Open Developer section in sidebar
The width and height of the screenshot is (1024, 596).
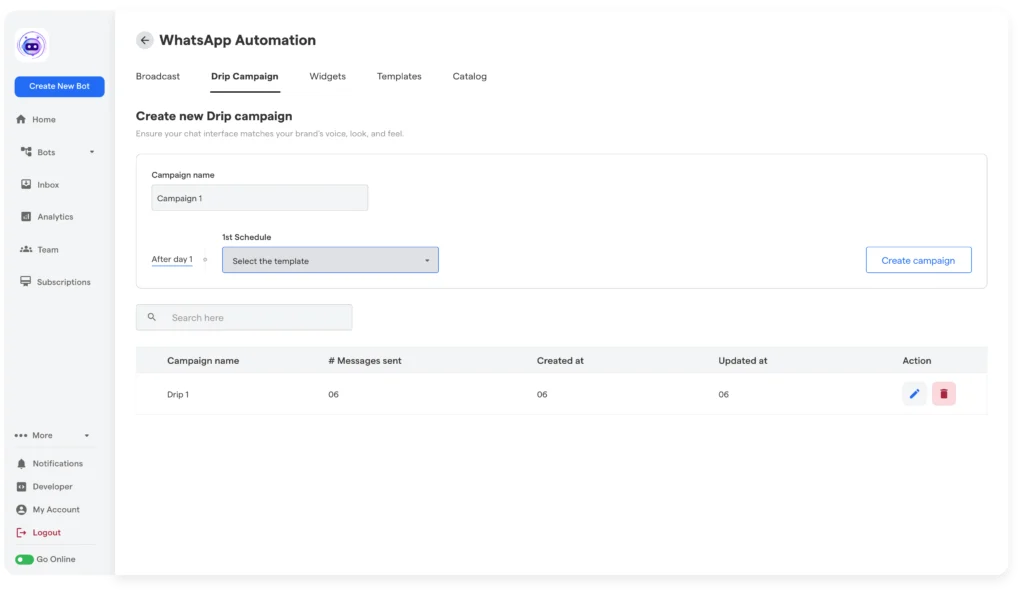[x=52, y=487]
